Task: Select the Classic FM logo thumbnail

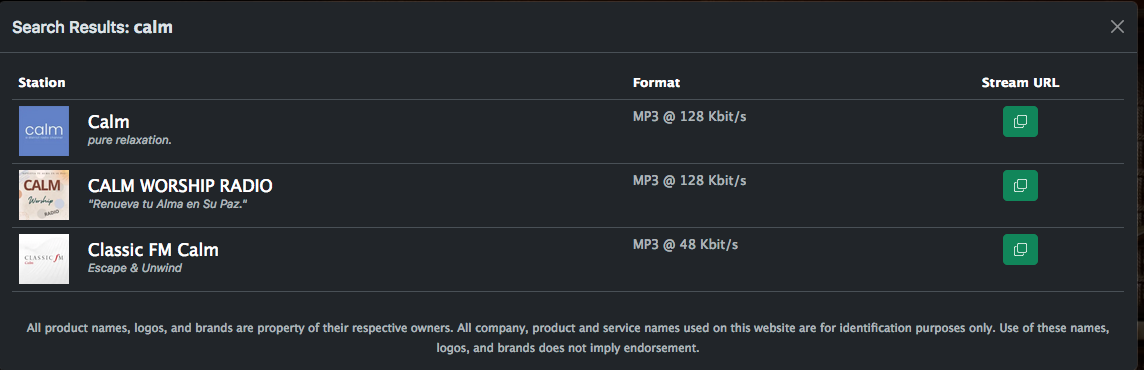Action: coord(44,259)
